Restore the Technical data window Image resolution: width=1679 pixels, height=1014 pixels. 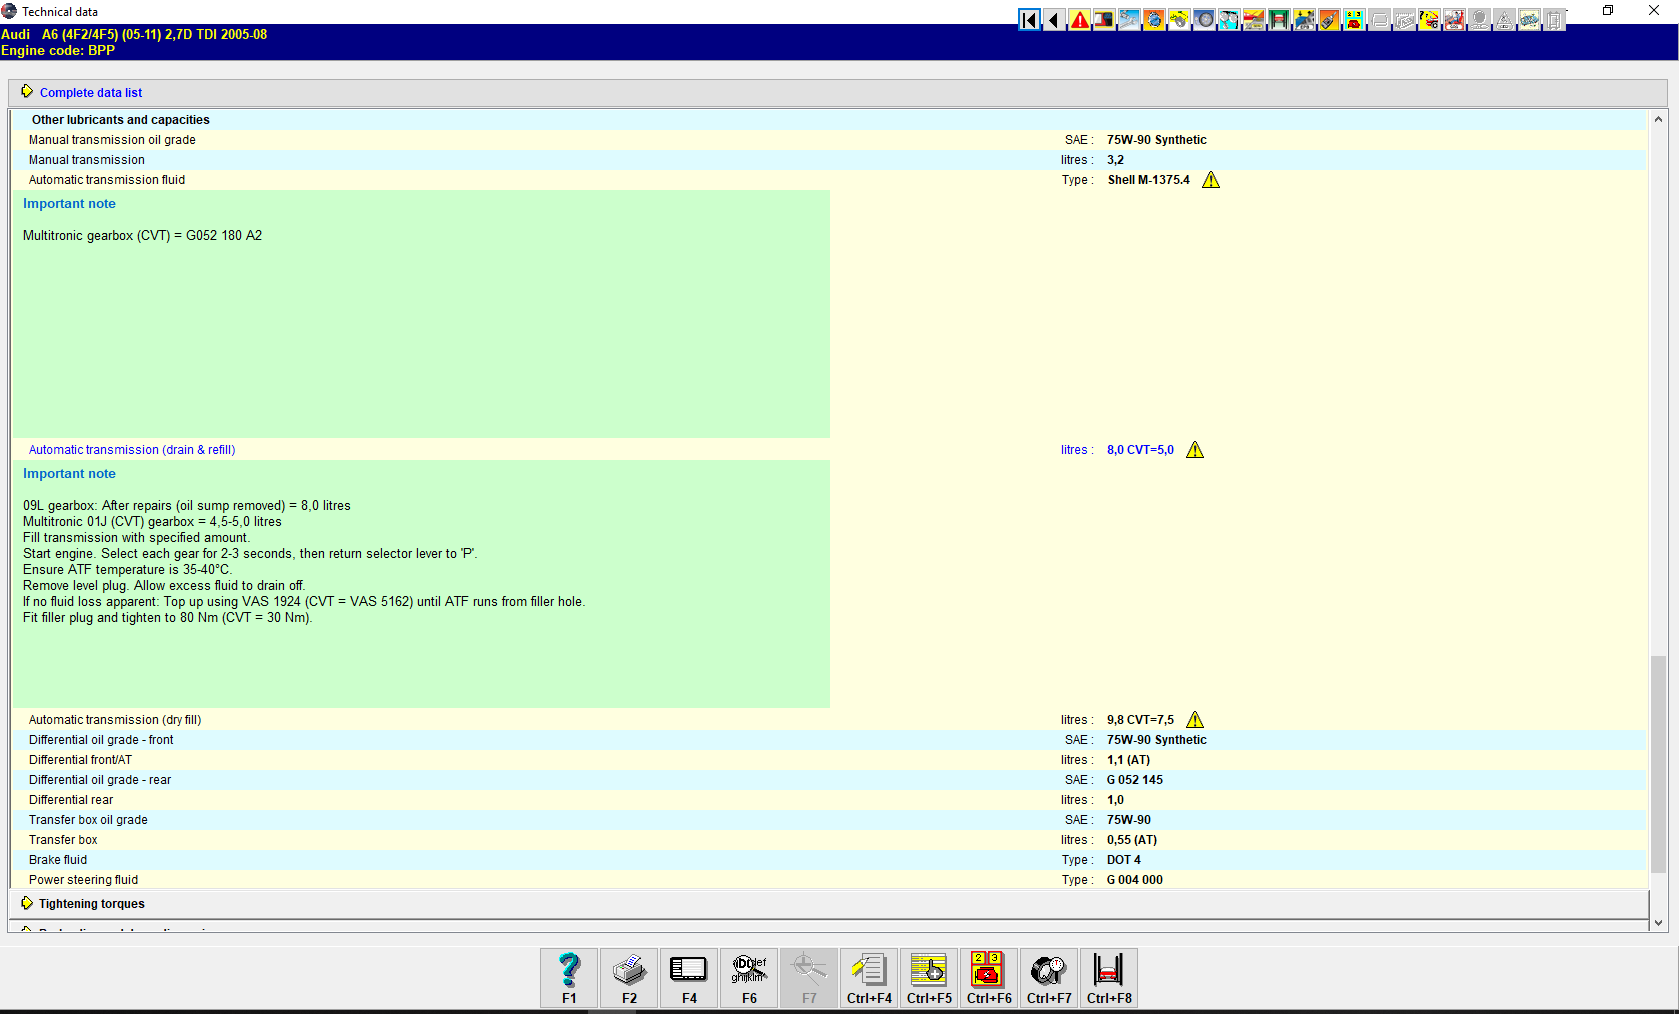click(x=1608, y=11)
